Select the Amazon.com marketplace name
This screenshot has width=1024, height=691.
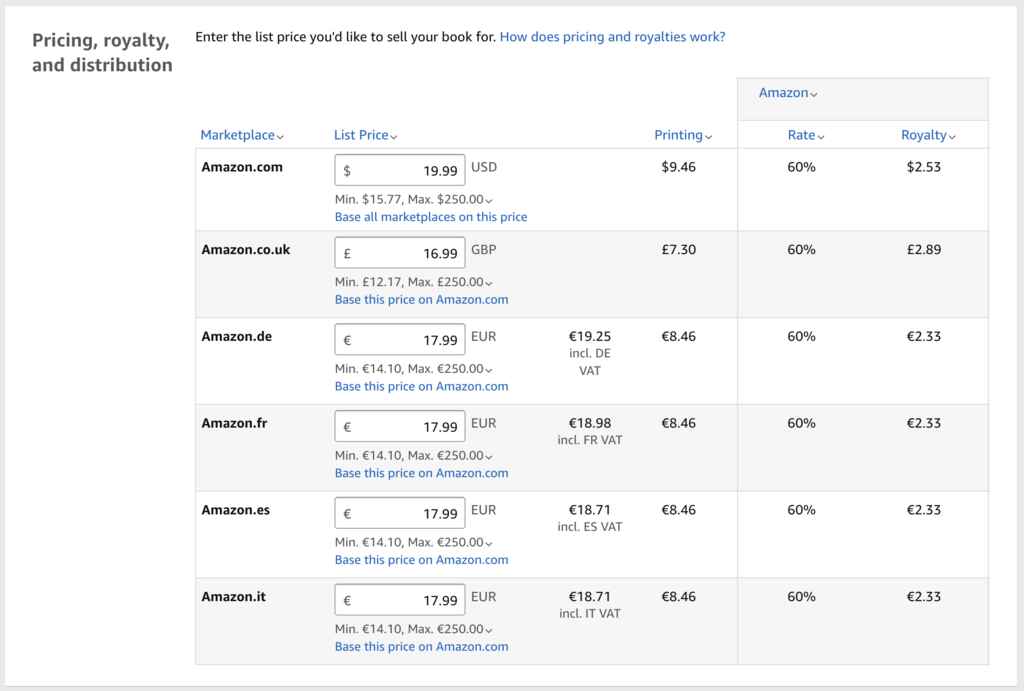click(242, 167)
